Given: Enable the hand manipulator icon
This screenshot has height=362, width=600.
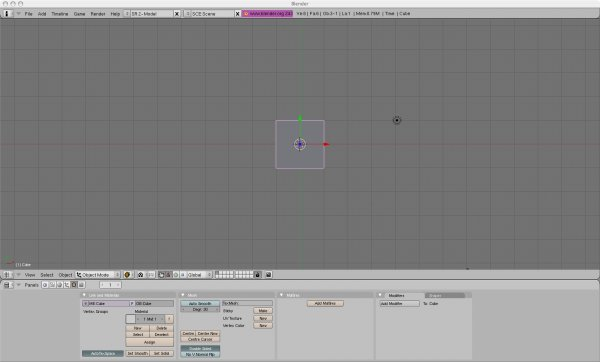Looking at the screenshot, I should tap(161, 275).
